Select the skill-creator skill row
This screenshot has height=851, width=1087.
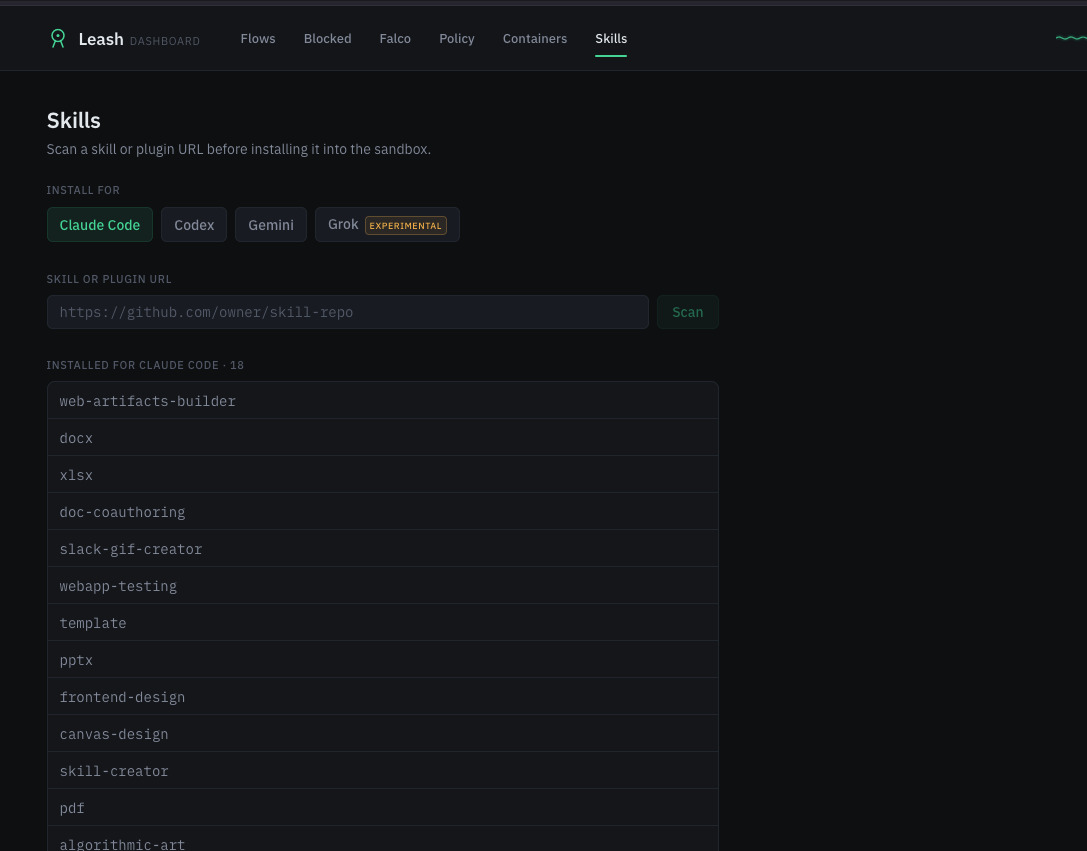point(383,771)
